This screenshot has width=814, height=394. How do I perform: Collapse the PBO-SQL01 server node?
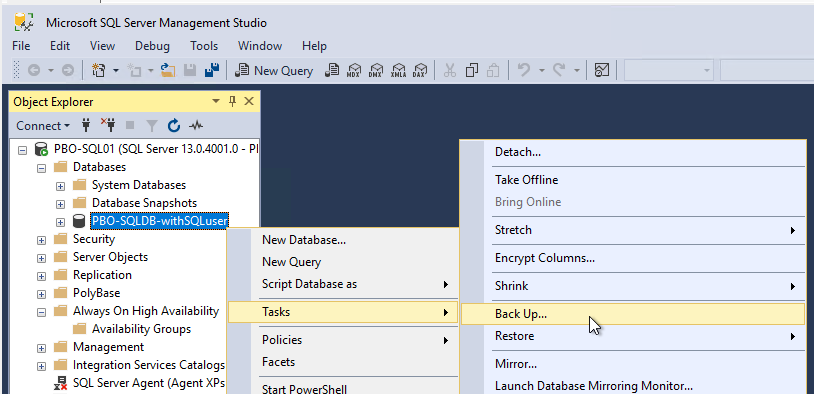click(x=22, y=150)
